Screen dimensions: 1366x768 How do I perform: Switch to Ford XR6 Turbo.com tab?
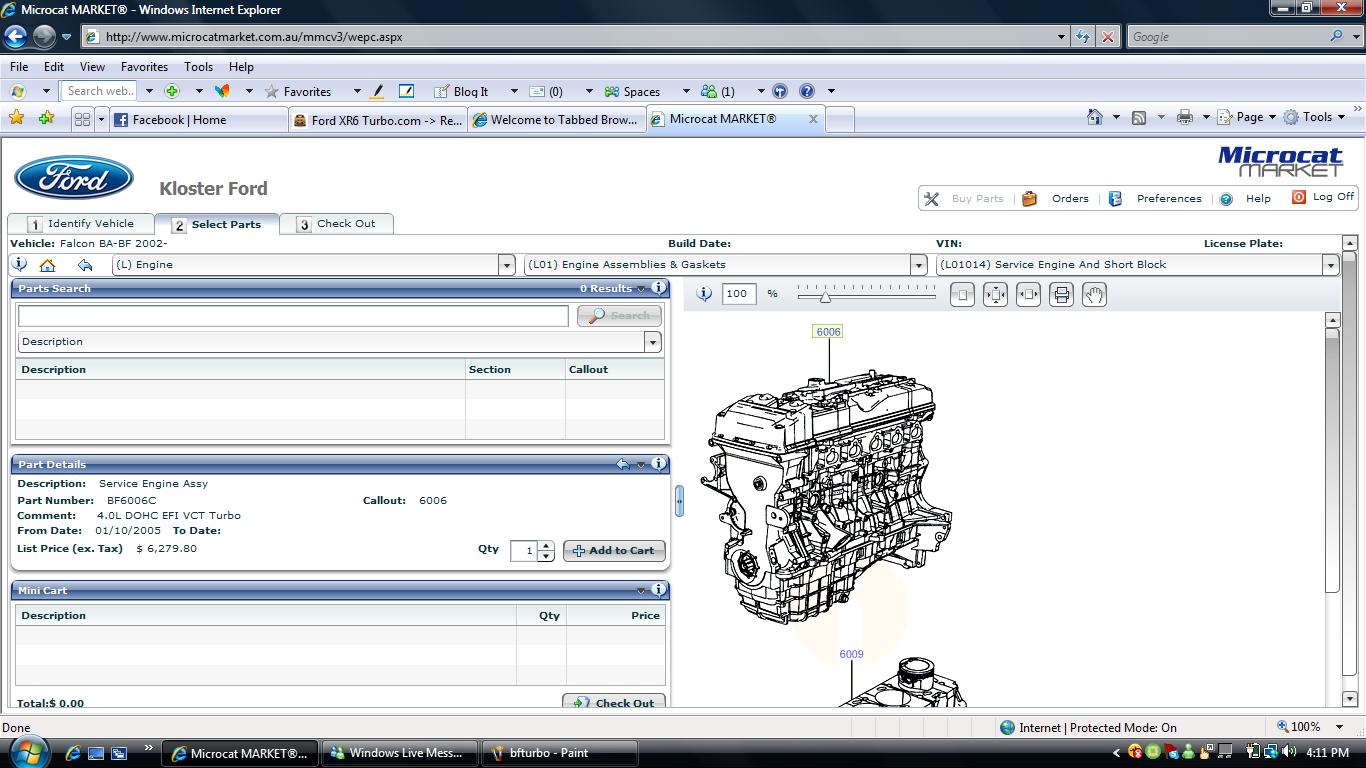point(378,120)
